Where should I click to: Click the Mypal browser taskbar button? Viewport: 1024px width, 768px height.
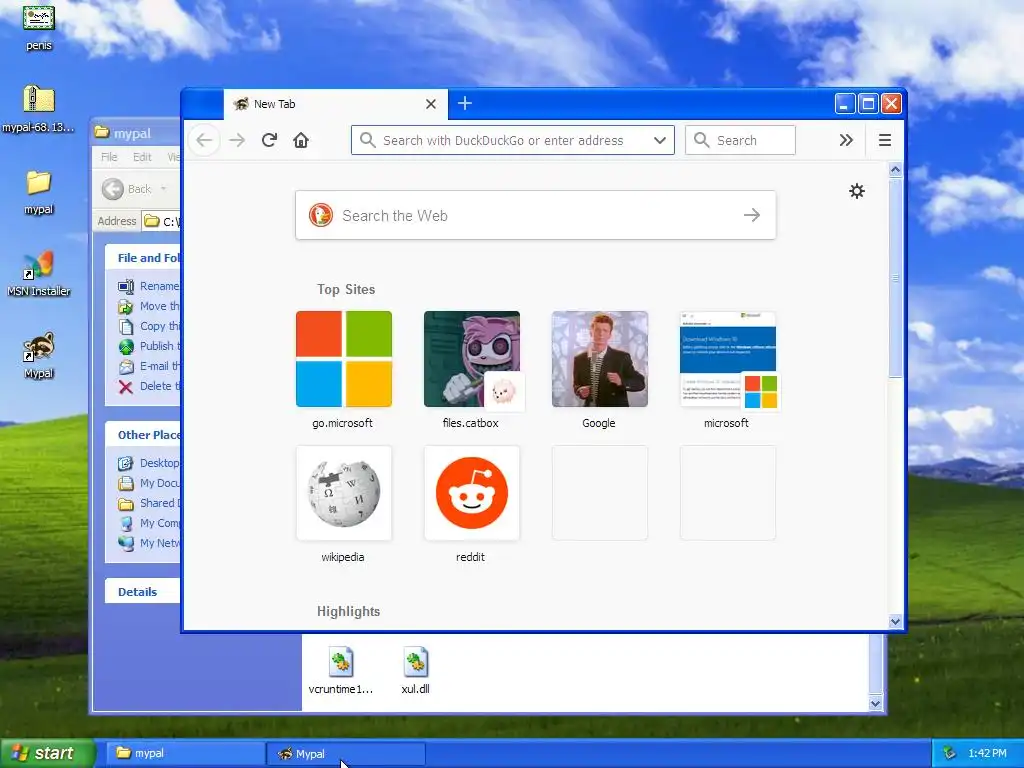point(346,754)
